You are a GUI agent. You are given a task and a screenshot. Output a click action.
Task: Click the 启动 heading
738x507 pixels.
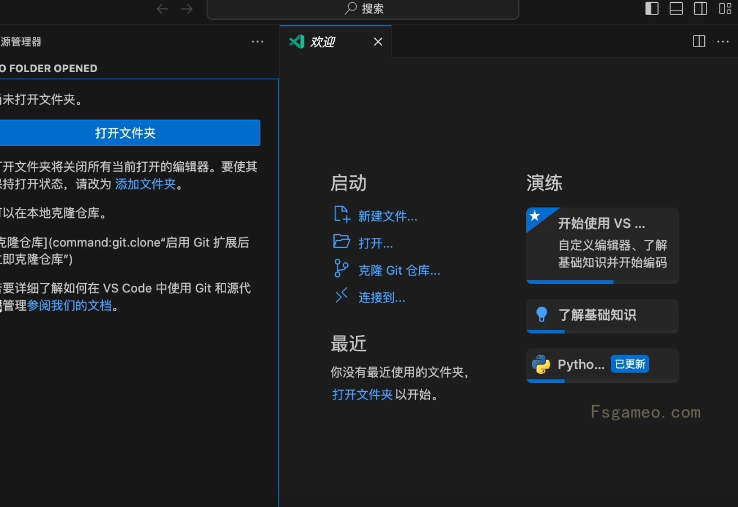click(348, 183)
